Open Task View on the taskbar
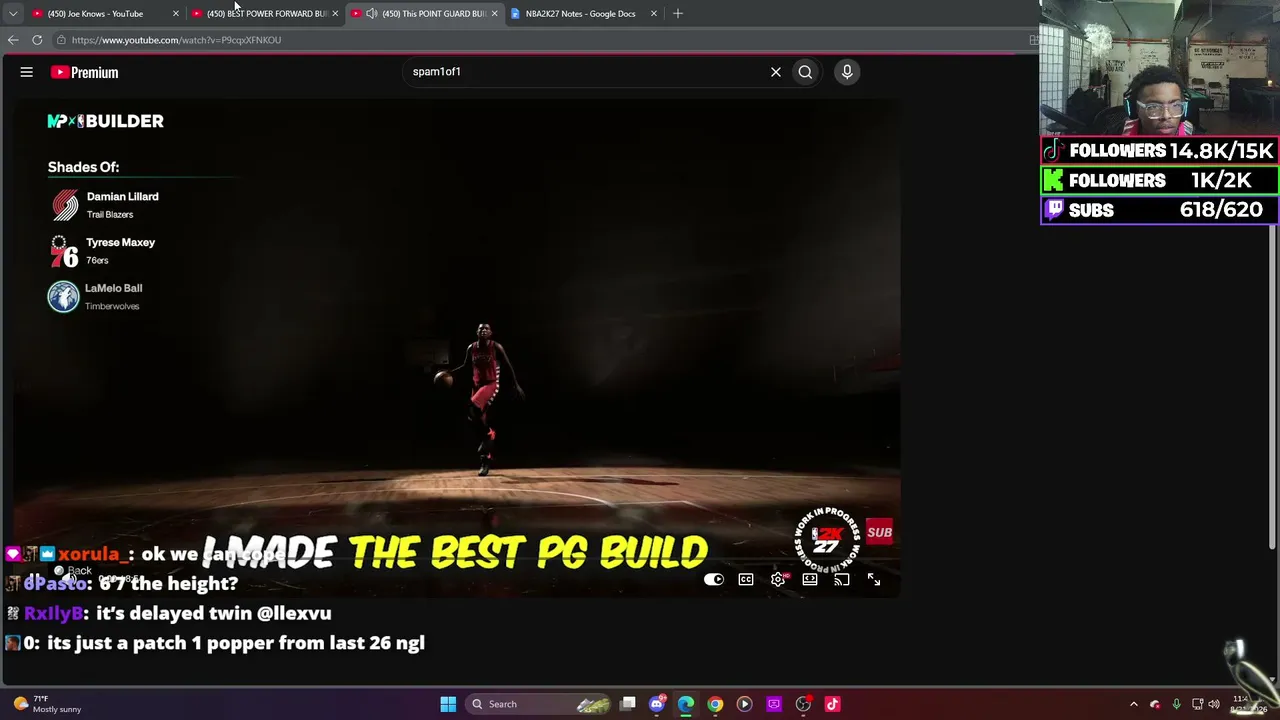This screenshot has height=720, width=1280. (628, 704)
